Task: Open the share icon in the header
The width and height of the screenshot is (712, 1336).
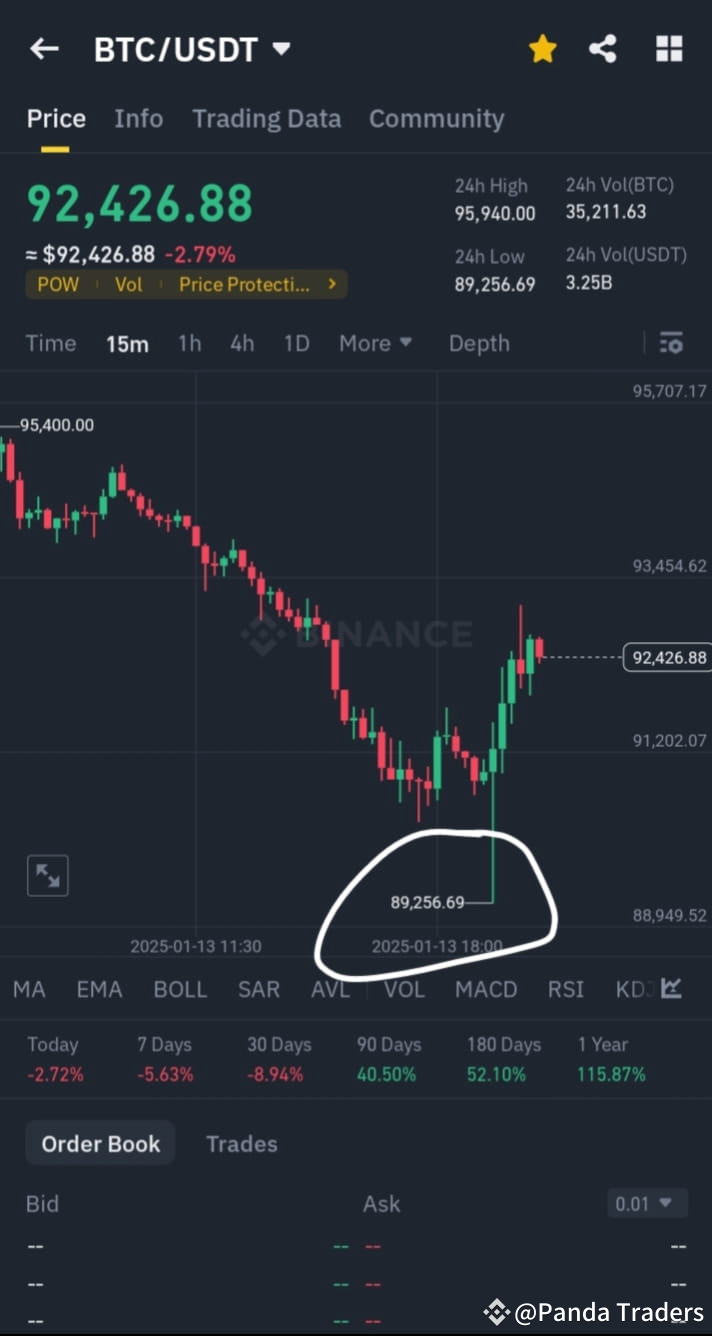Action: click(603, 47)
